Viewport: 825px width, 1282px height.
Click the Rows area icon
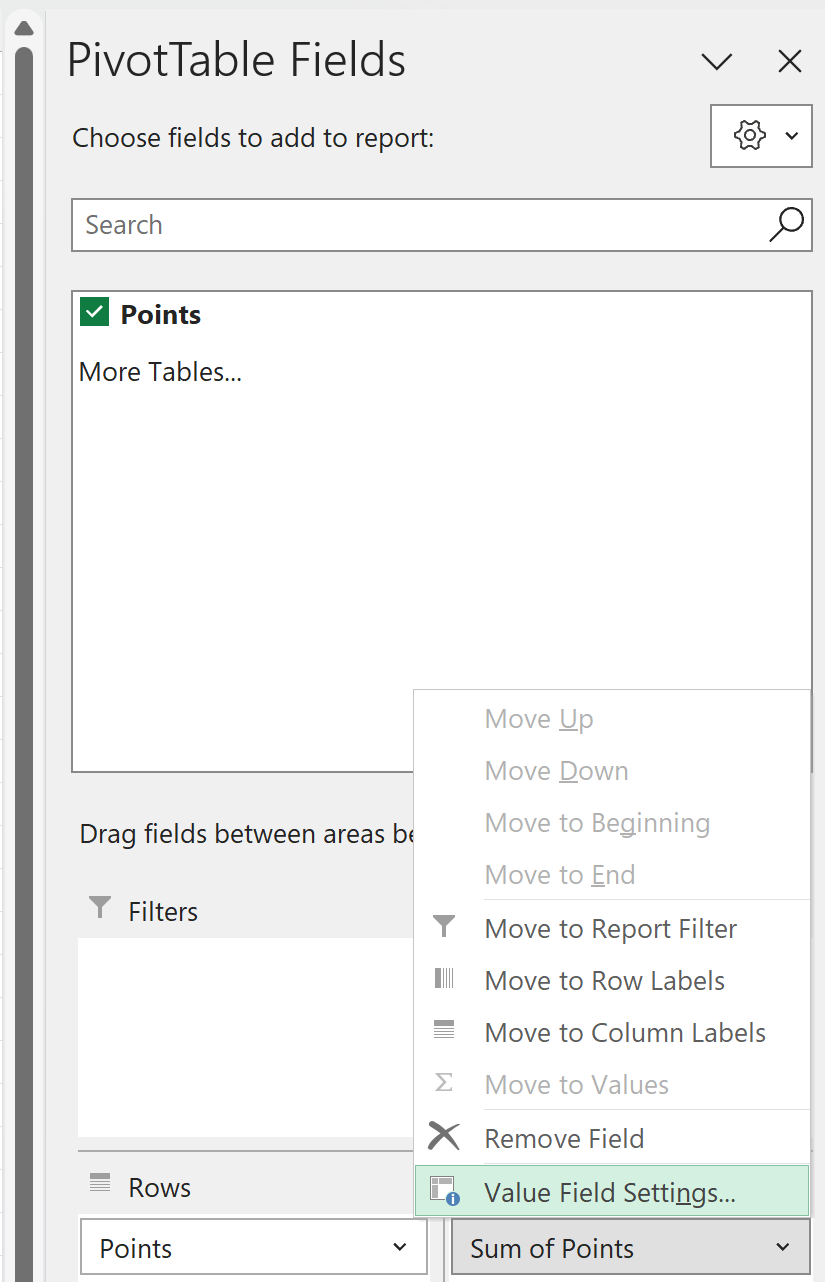point(100,1183)
